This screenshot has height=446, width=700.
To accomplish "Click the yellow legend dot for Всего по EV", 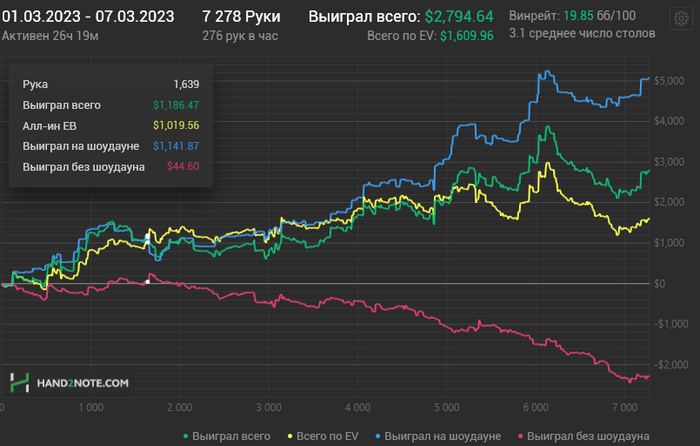I will pos(290,437).
